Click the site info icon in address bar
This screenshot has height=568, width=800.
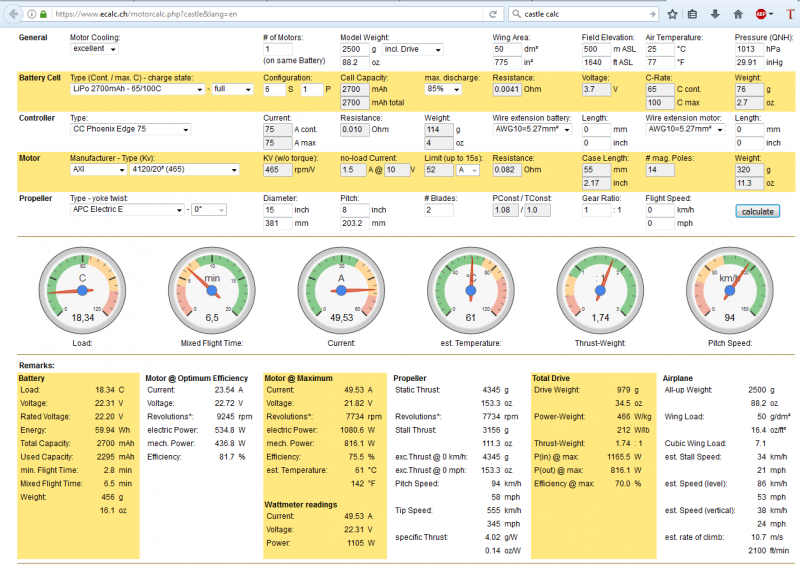(x=31, y=15)
